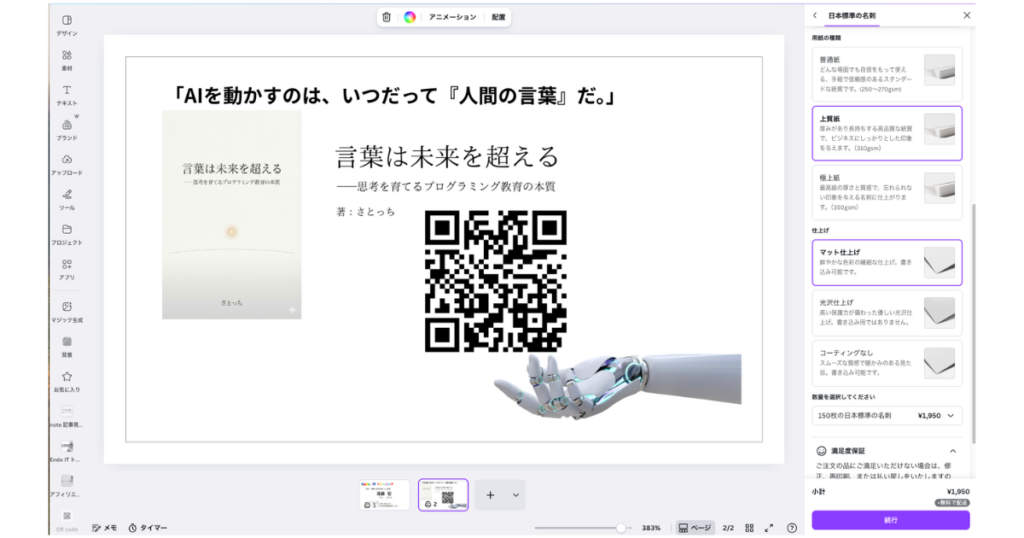Open the アップロード (Uploads) panel

pos(66,163)
